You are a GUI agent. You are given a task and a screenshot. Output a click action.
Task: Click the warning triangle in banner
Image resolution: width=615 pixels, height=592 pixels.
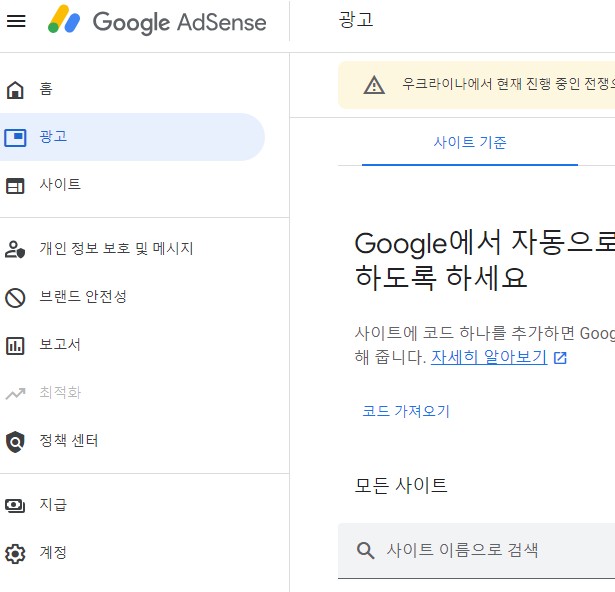pos(374,85)
